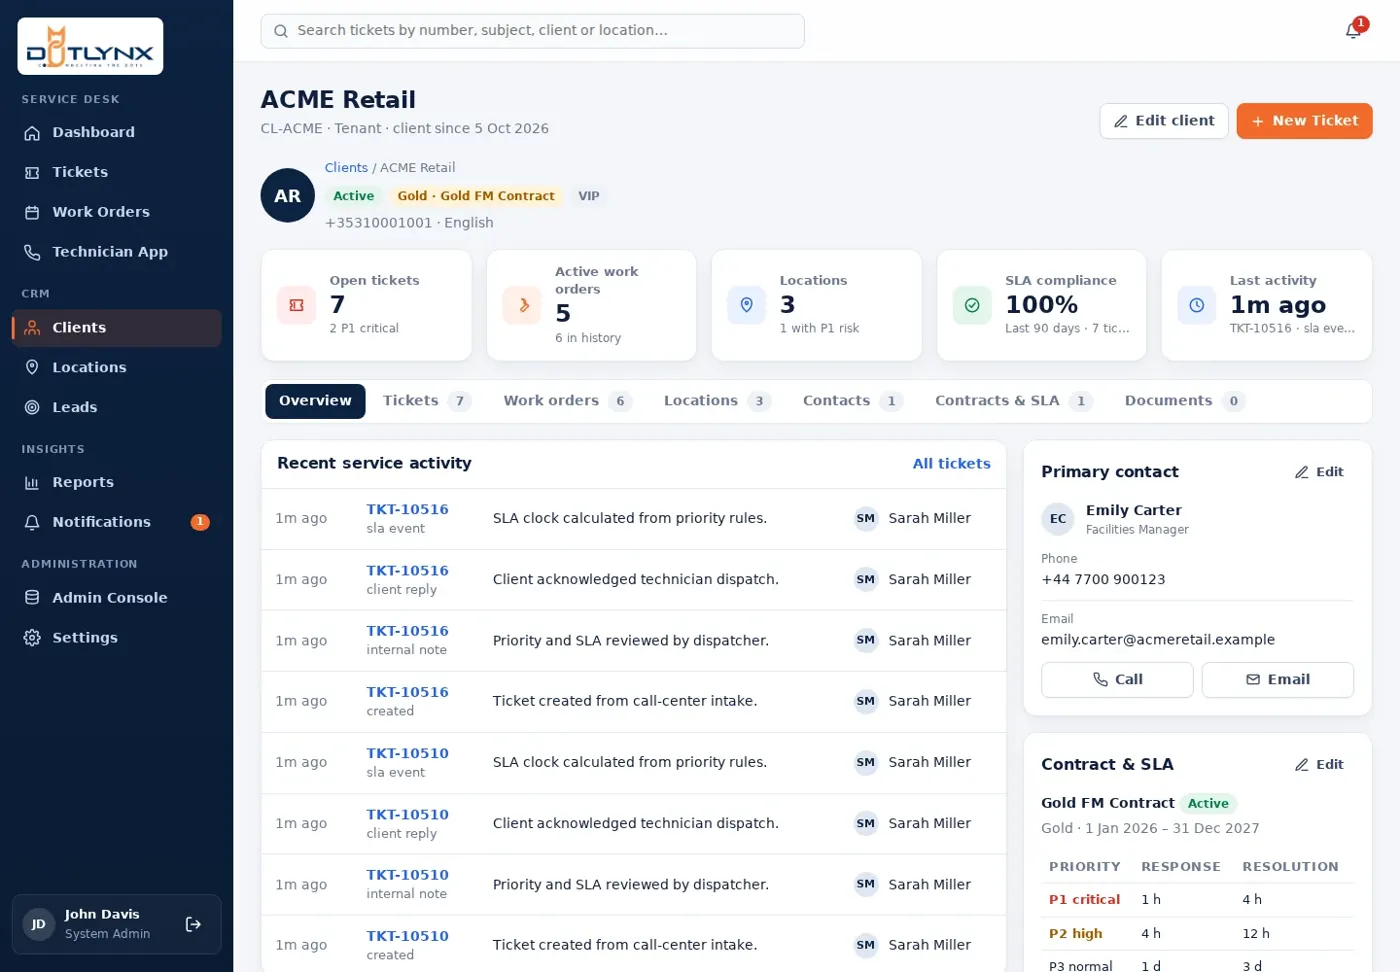This screenshot has width=1400, height=972.
Task: Click the phone number +44 7700 900123
Action: tap(1103, 580)
